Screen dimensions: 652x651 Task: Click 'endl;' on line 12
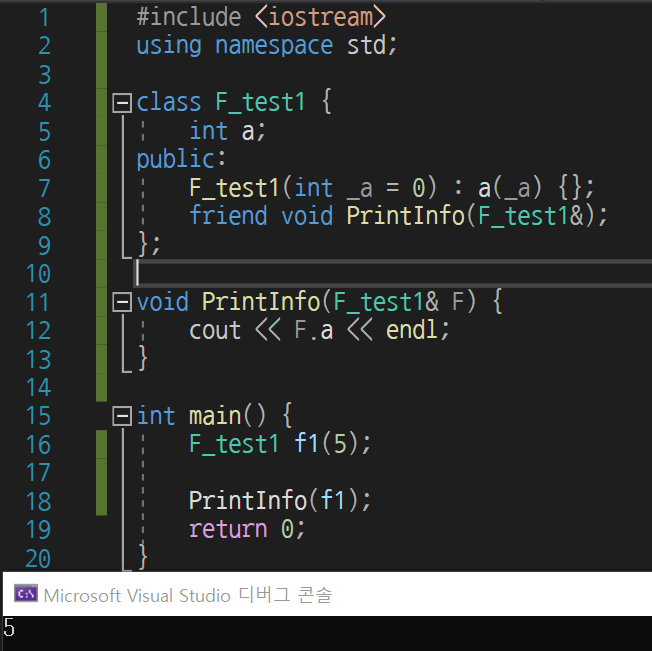418,330
